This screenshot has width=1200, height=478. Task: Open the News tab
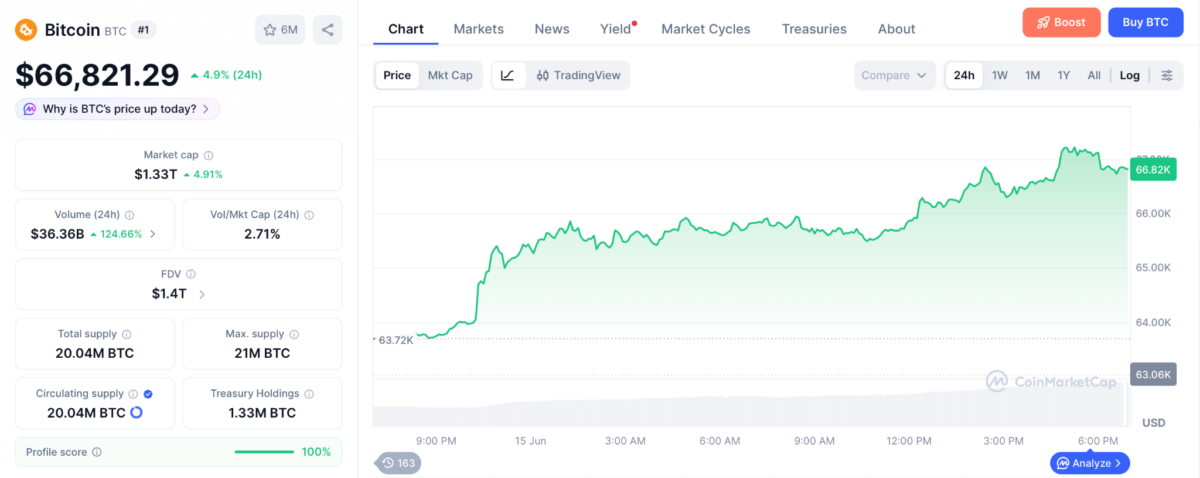coord(552,29)
